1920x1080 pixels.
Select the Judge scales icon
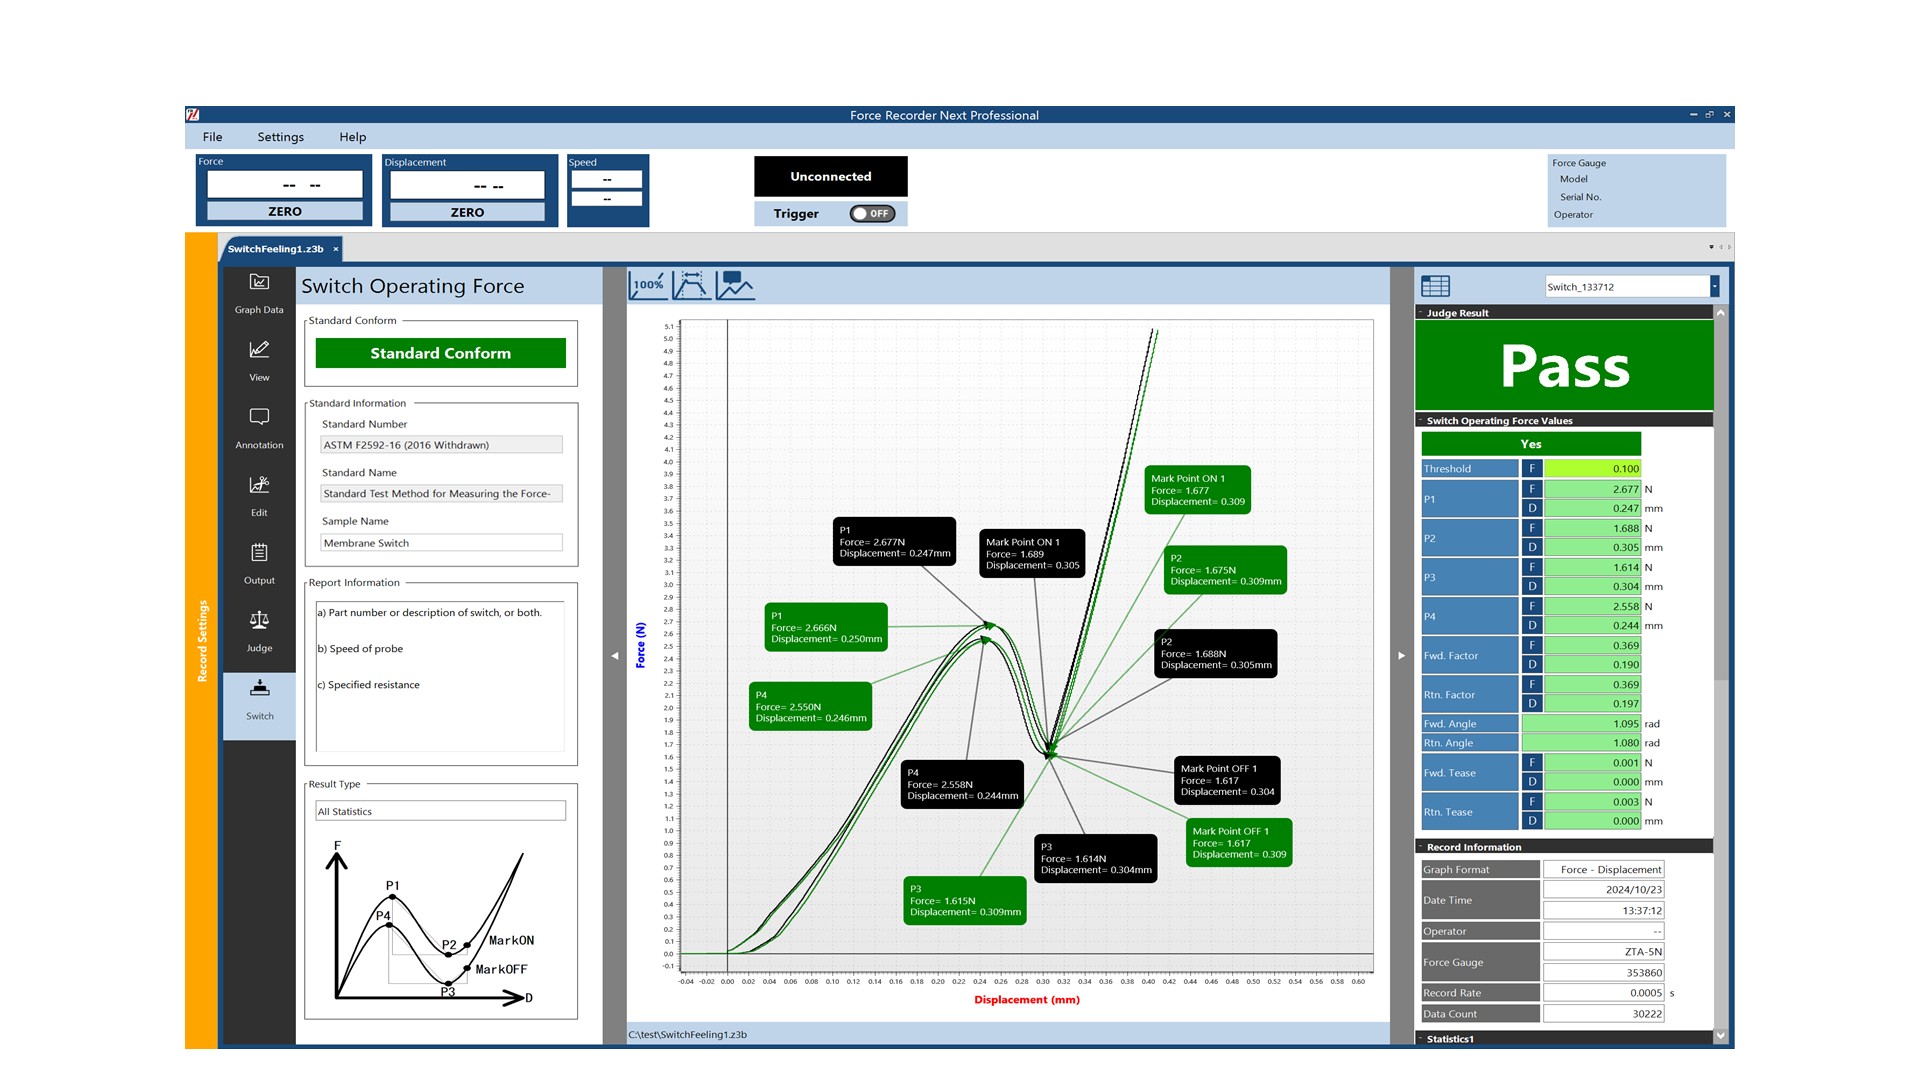(x=259, y=630)
